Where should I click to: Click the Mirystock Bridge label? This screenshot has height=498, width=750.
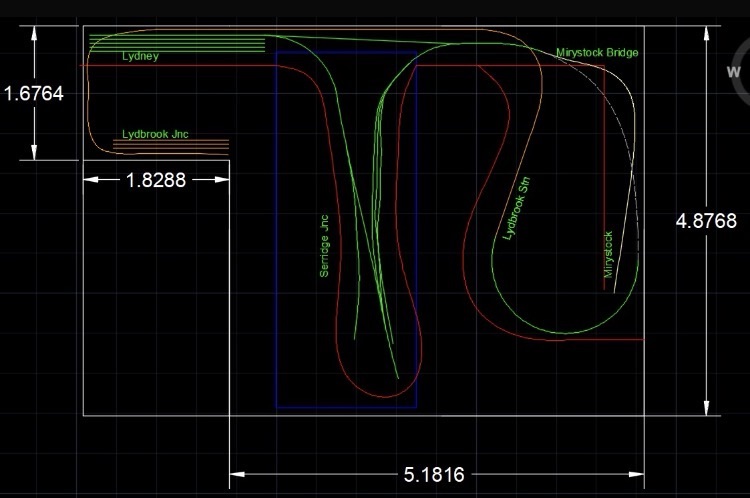[x=597, y=52]
